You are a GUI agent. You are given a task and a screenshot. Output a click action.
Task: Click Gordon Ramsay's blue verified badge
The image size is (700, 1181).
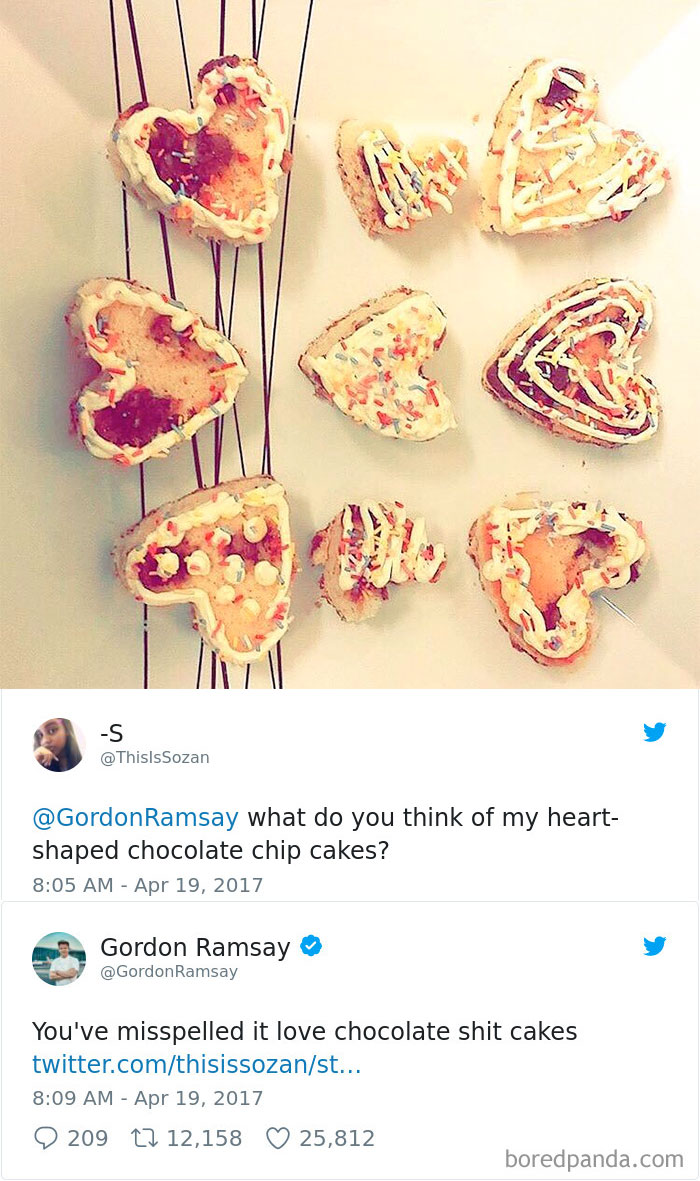pos(311,947)
